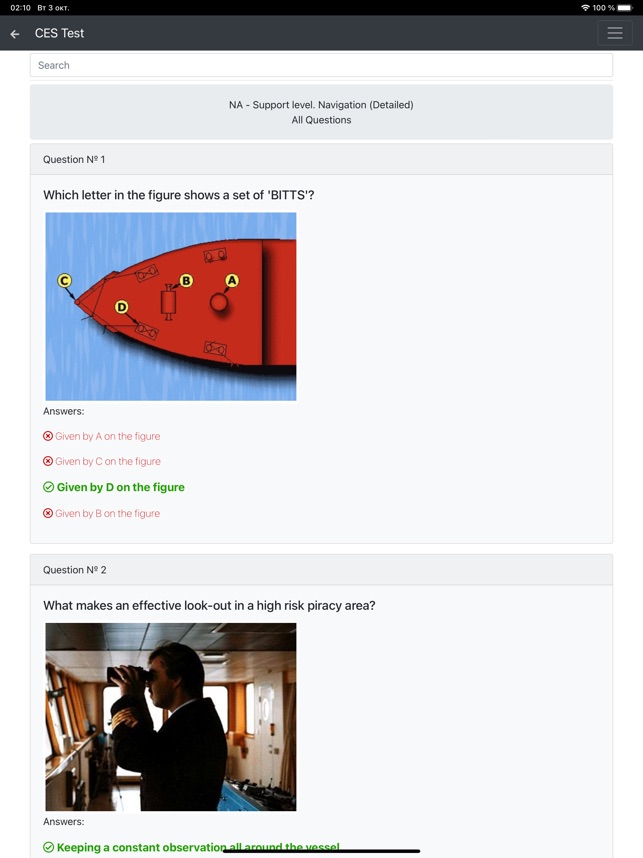Select answer 'Given by B on the figure'
The height and width of the screenshot is (858, 643).
click(107, 513)
